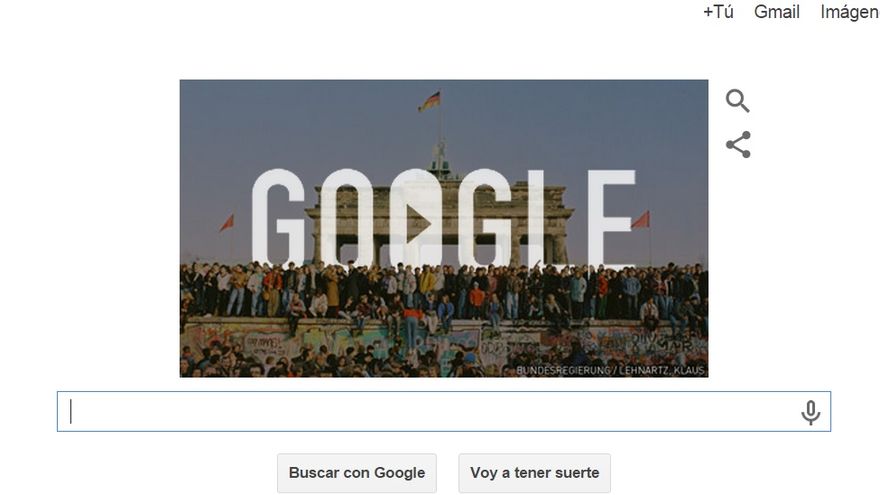
Task: Click the large letter E in the doodle
Action: point(611,217)
